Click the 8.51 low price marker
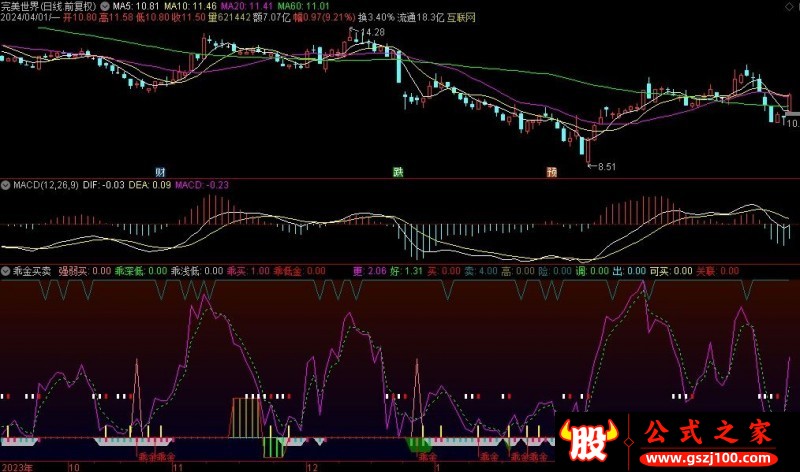Screen dimensions: 800x472 [x=607, y=167]
